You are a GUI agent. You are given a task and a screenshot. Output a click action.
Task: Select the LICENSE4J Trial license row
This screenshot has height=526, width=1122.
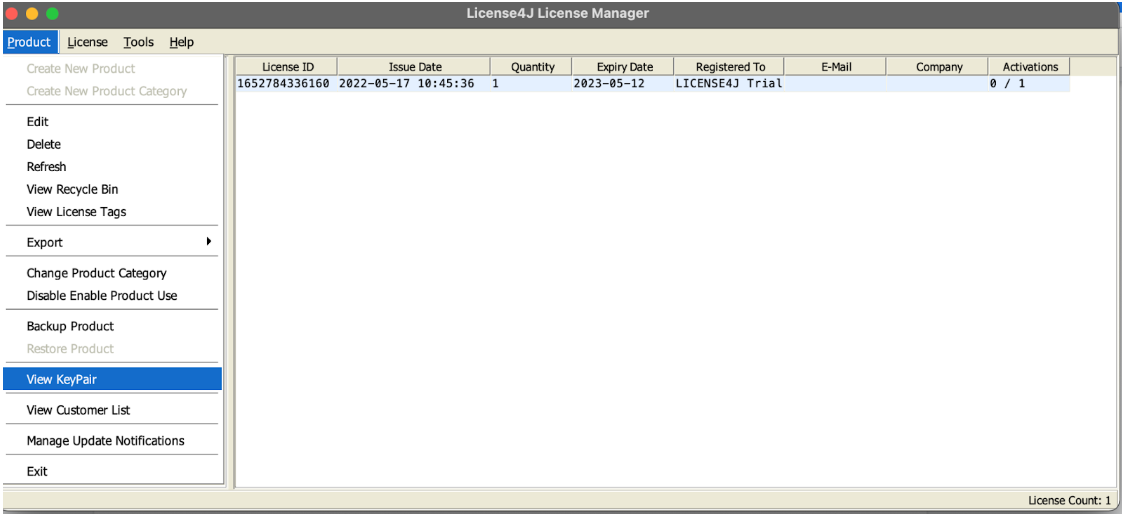728,84
